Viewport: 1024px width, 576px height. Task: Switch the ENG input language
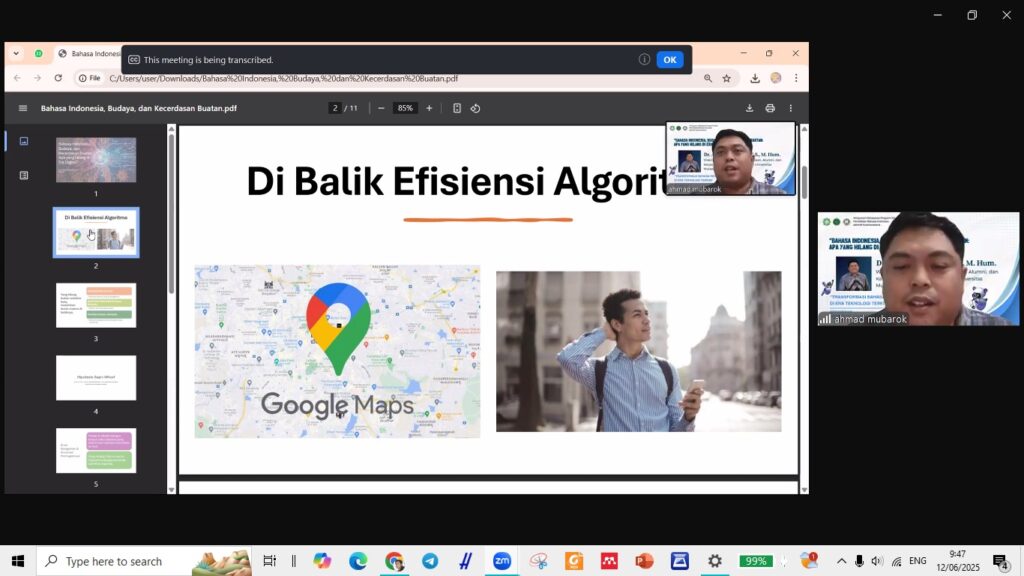point(918,561)
